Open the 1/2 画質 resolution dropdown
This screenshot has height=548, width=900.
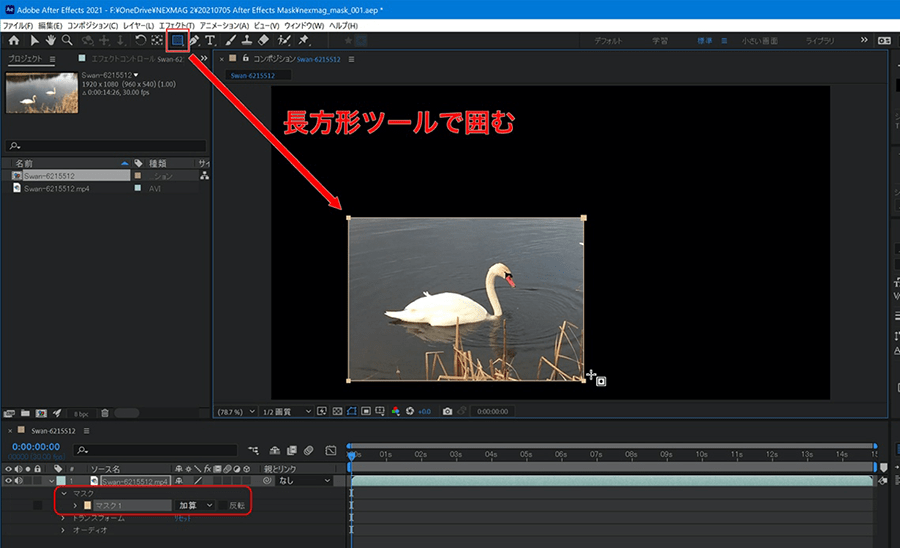tap(279, 410)
